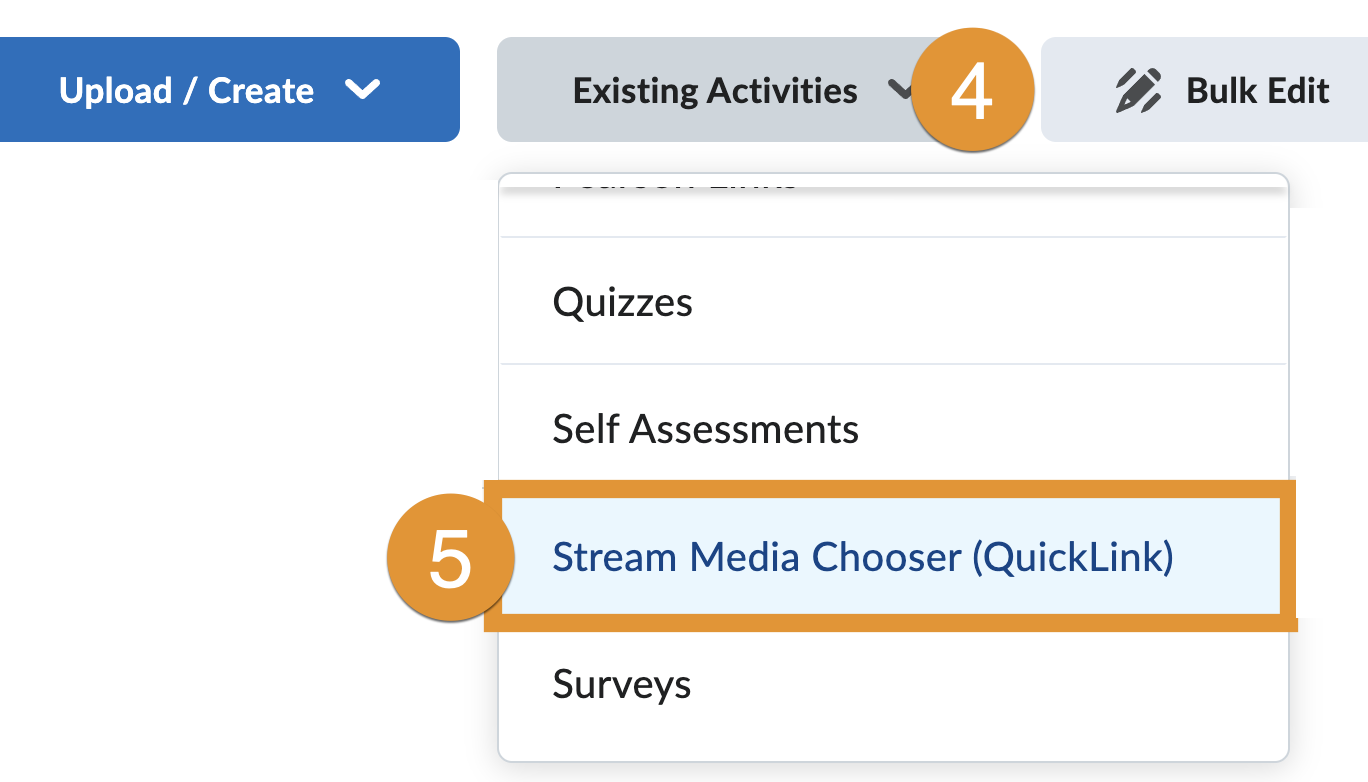This screenshot has height=782, width=1368.
Task: Click the orange step 5 badge
Action: (449, 558)
